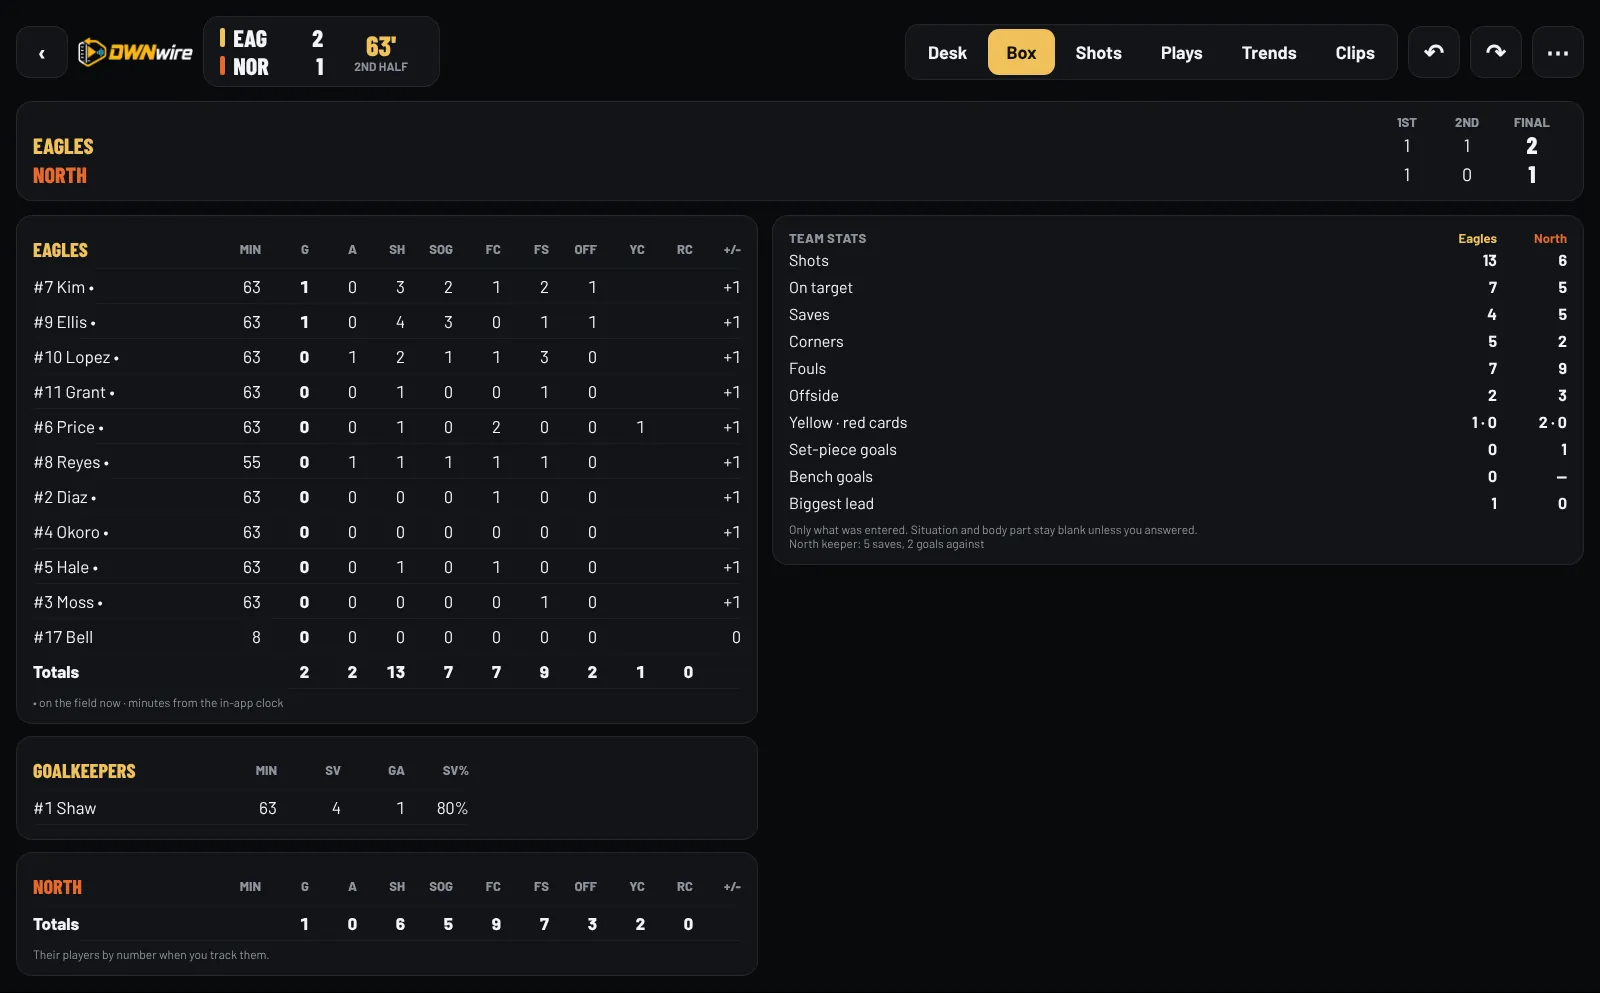
Task: Click Biggest lead stat row
Action: click(x=1178, y=504)
